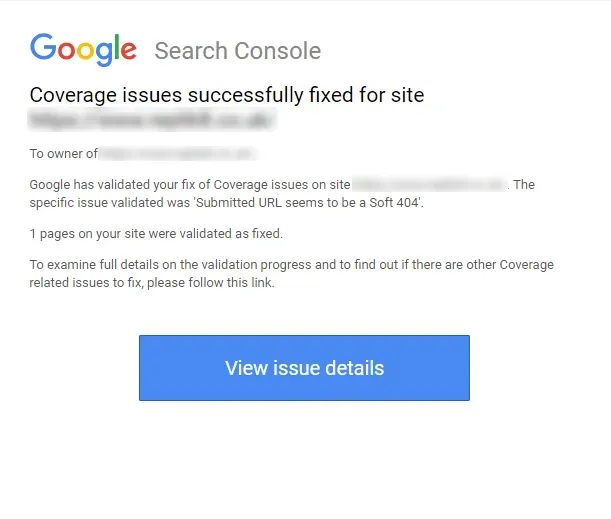Viewport: 611px width, 519px height.
Task: Click the blurred URL after 'To owner of'
Action: pos(177,154)
